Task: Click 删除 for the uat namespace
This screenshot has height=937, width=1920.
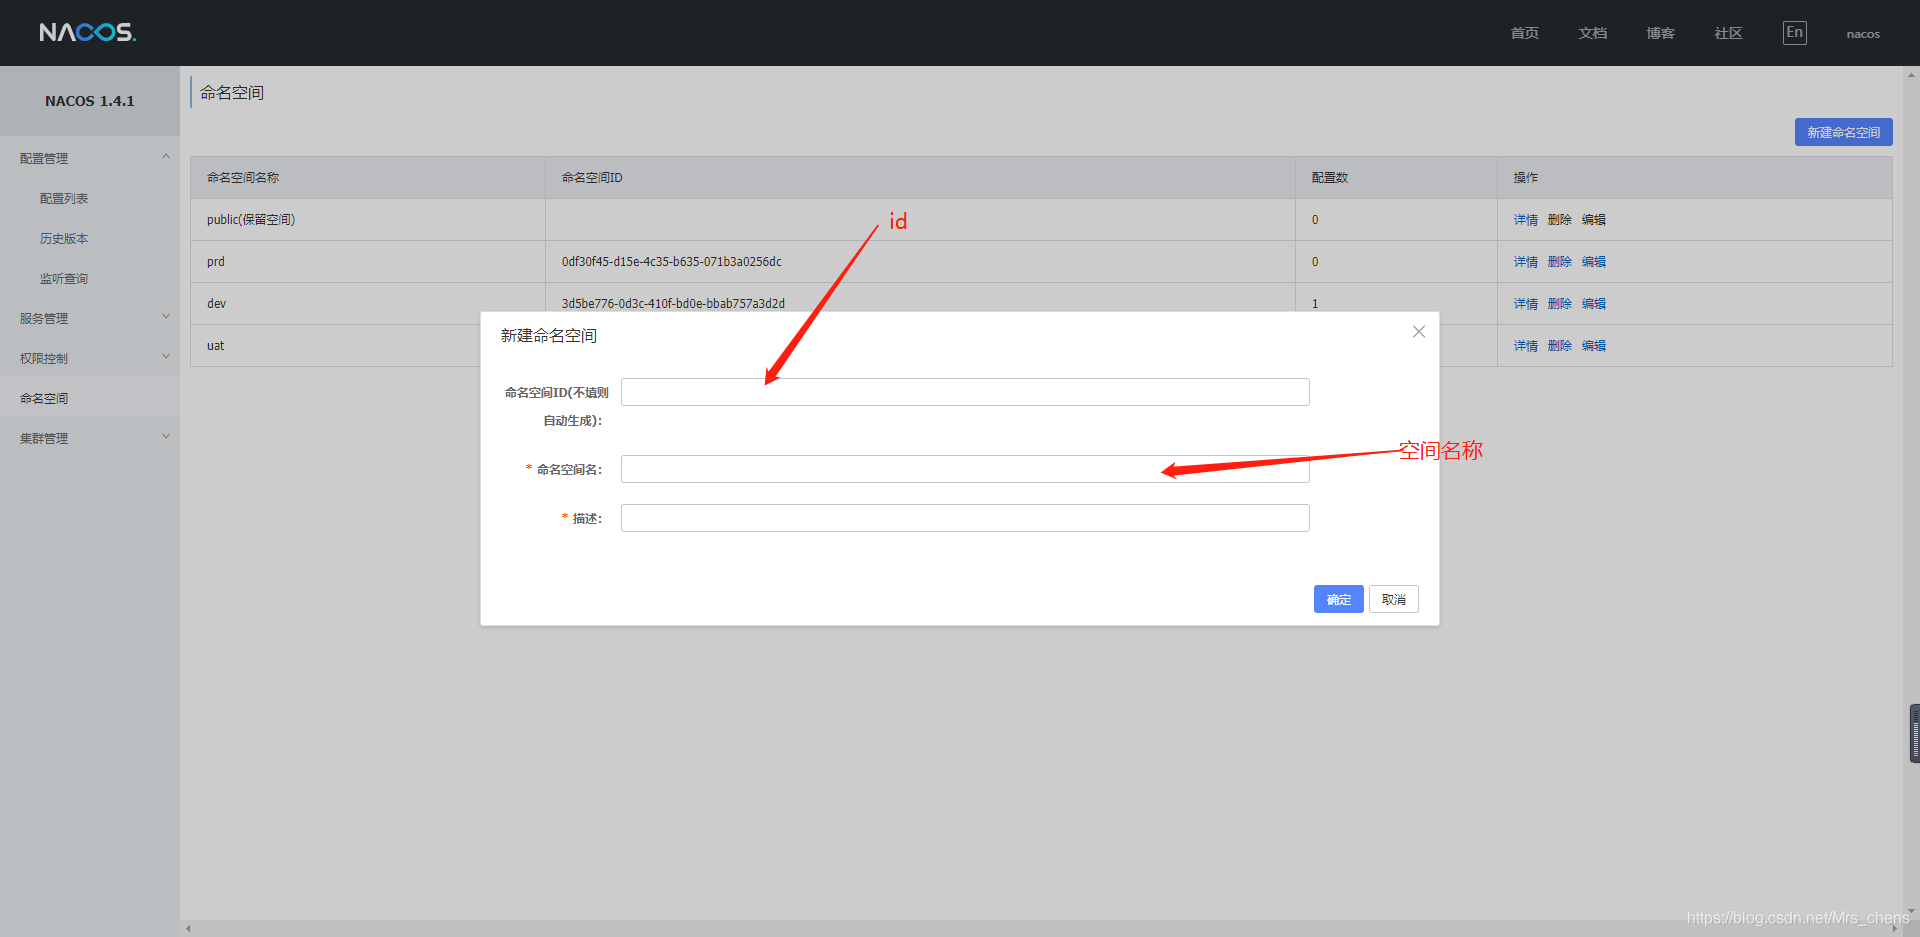Action: pos(1559,346)
